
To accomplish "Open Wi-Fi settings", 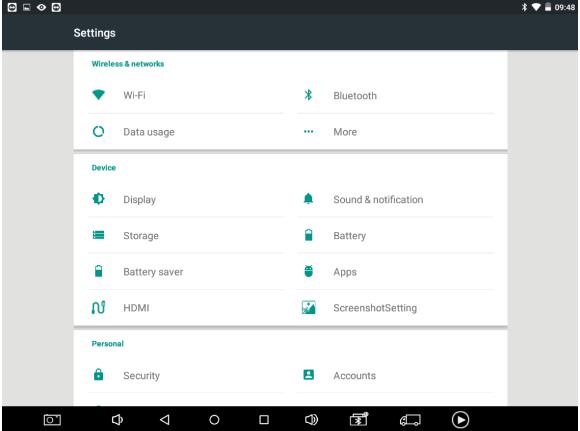I will click(186, 95).
